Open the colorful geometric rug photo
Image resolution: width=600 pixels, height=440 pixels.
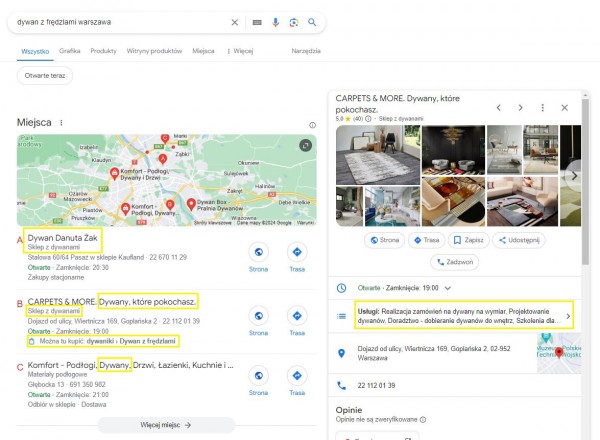453,201
